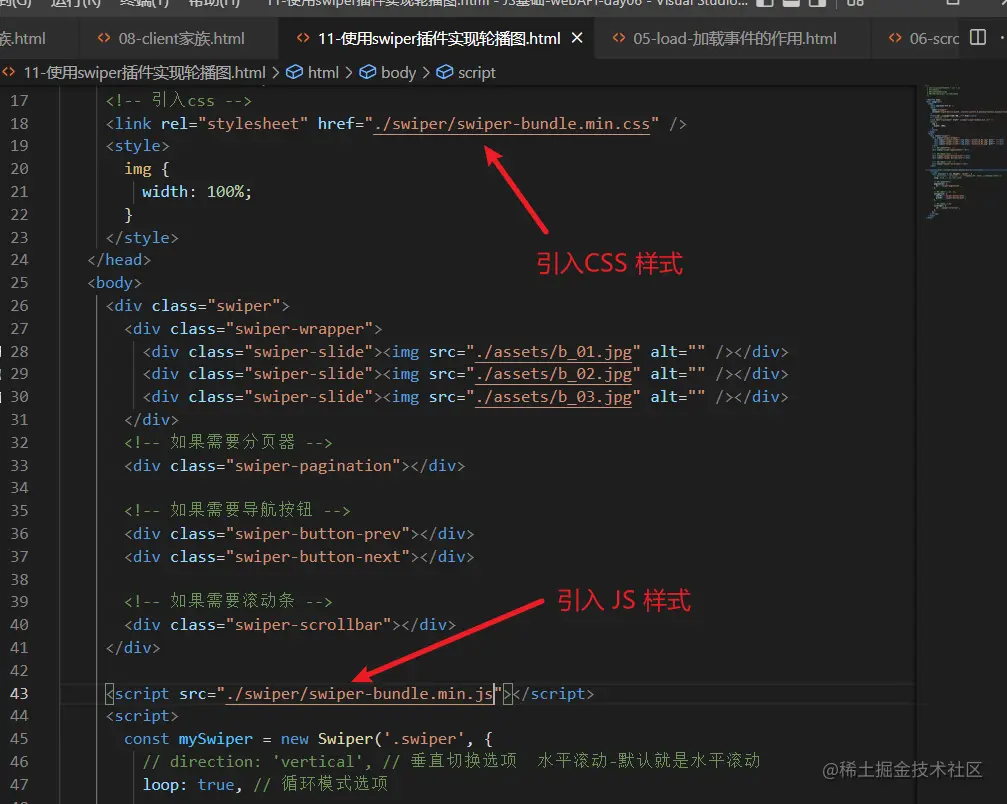Screen dimensions: 1007x804
Task: Click the split editor icon
Action: point(977,37)
